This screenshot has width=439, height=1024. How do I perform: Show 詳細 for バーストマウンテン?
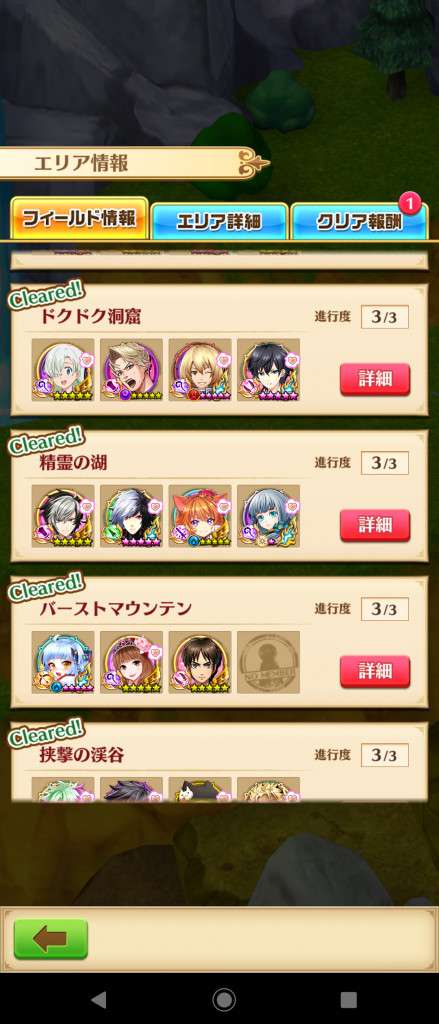pos(375,672)
